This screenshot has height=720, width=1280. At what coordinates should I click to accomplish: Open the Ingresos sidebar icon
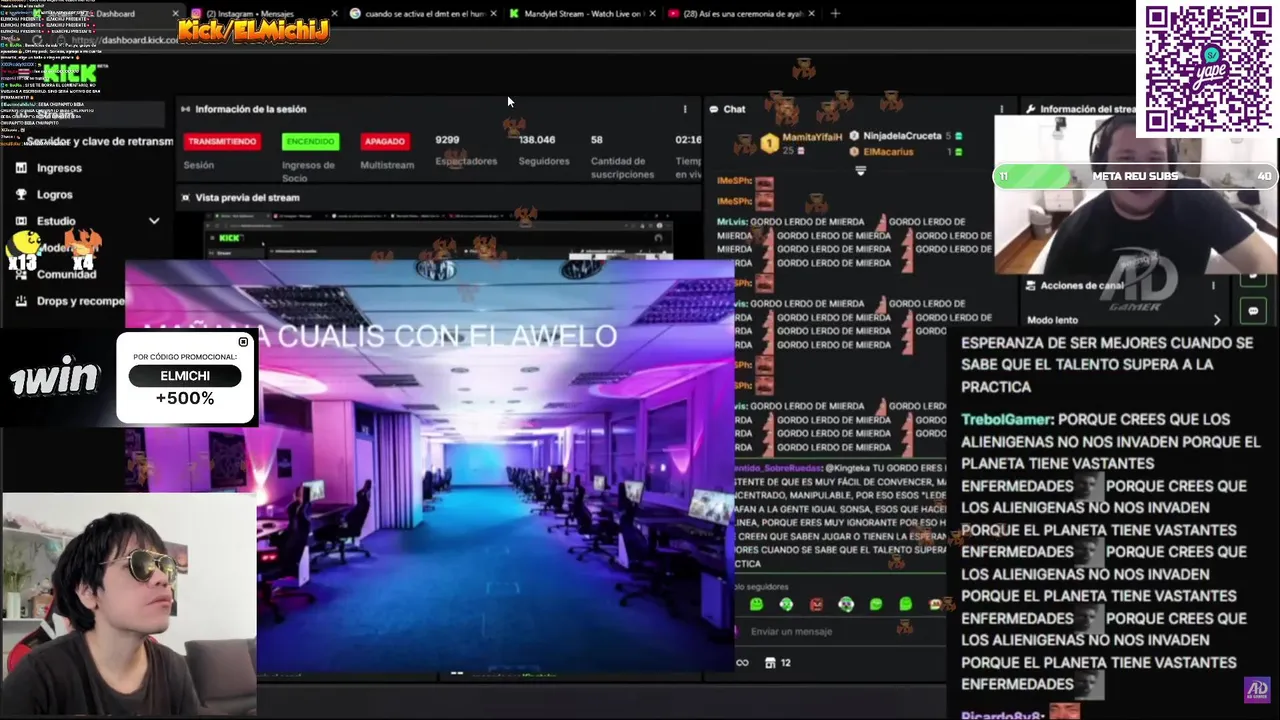21,168
